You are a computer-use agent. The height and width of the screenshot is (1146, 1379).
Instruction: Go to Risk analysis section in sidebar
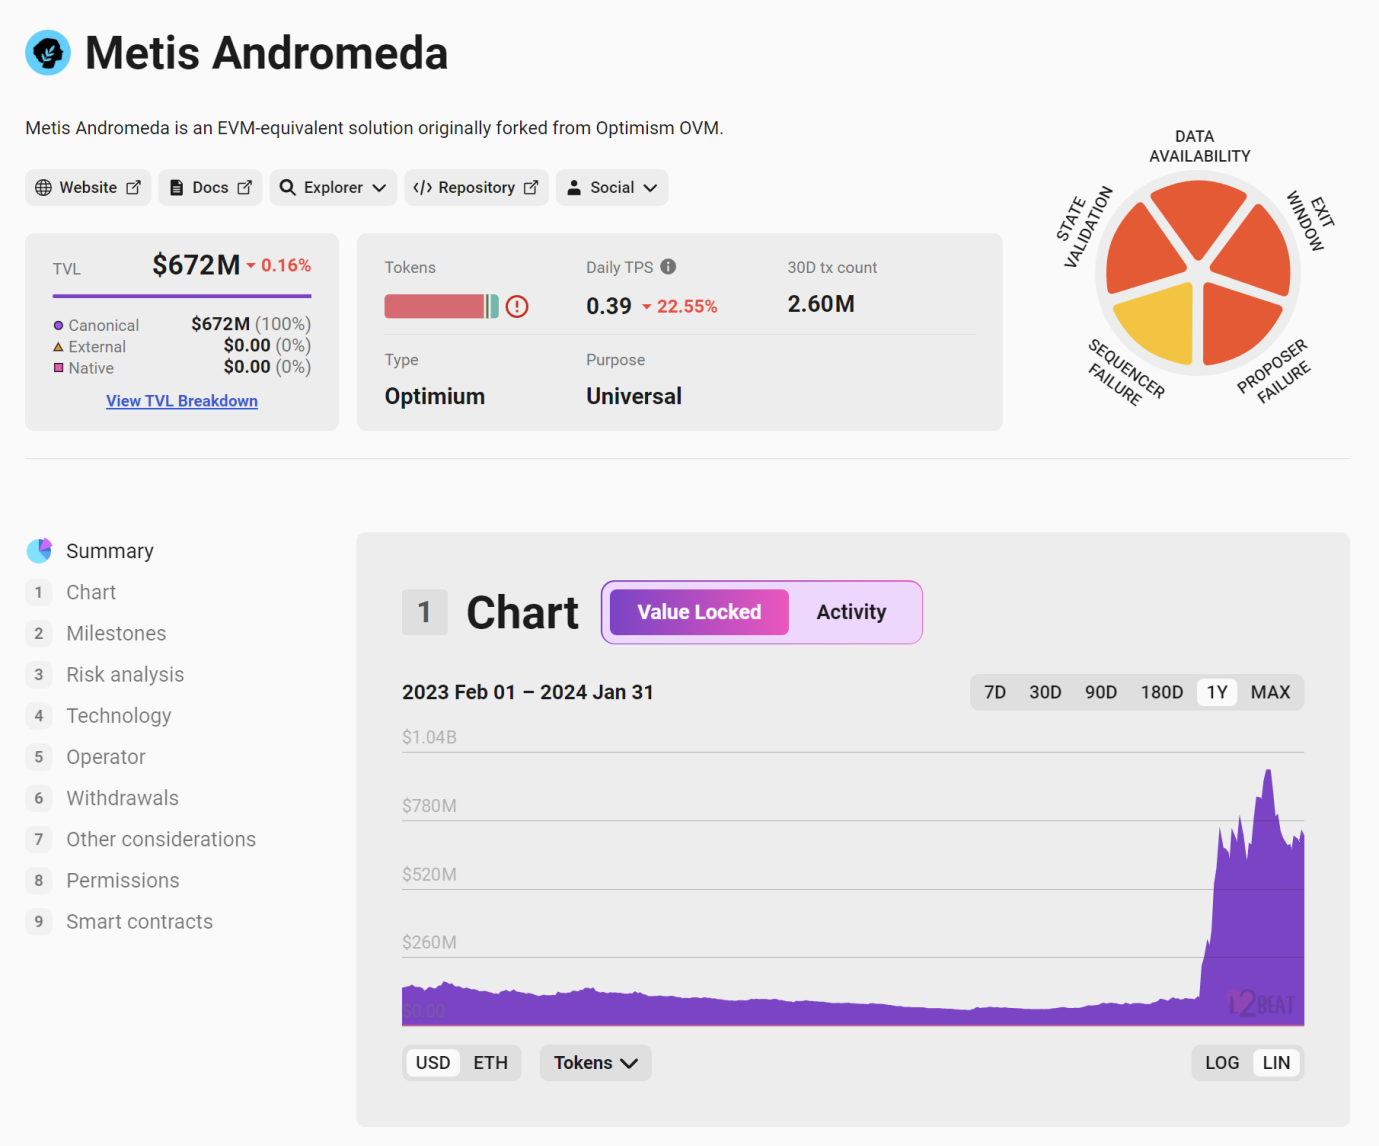[124, 674]
